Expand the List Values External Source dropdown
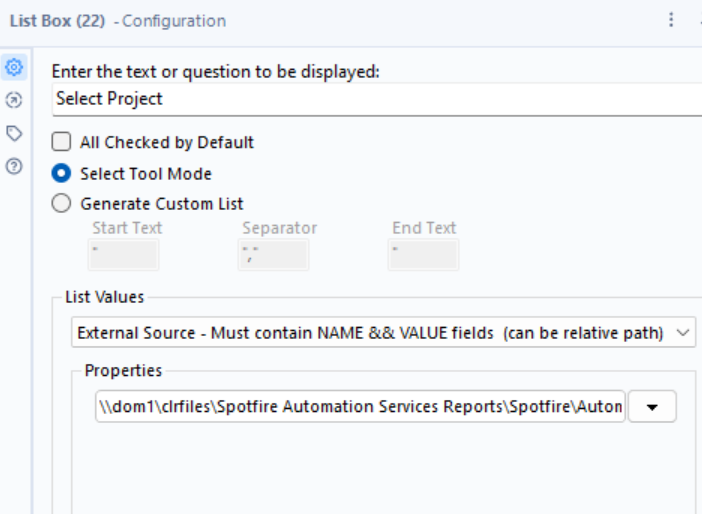The width and height of the screenshot is (702, 514). point(383,333)
